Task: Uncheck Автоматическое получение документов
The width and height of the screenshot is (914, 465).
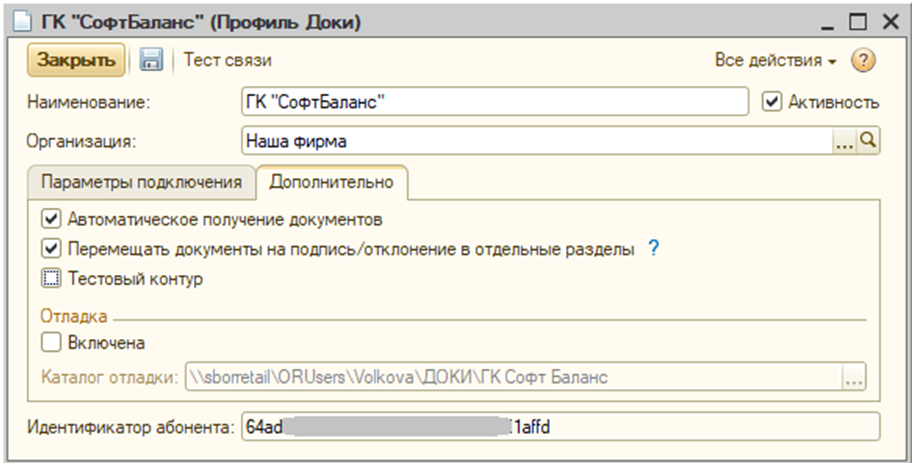Action: [x=51, y=218]
